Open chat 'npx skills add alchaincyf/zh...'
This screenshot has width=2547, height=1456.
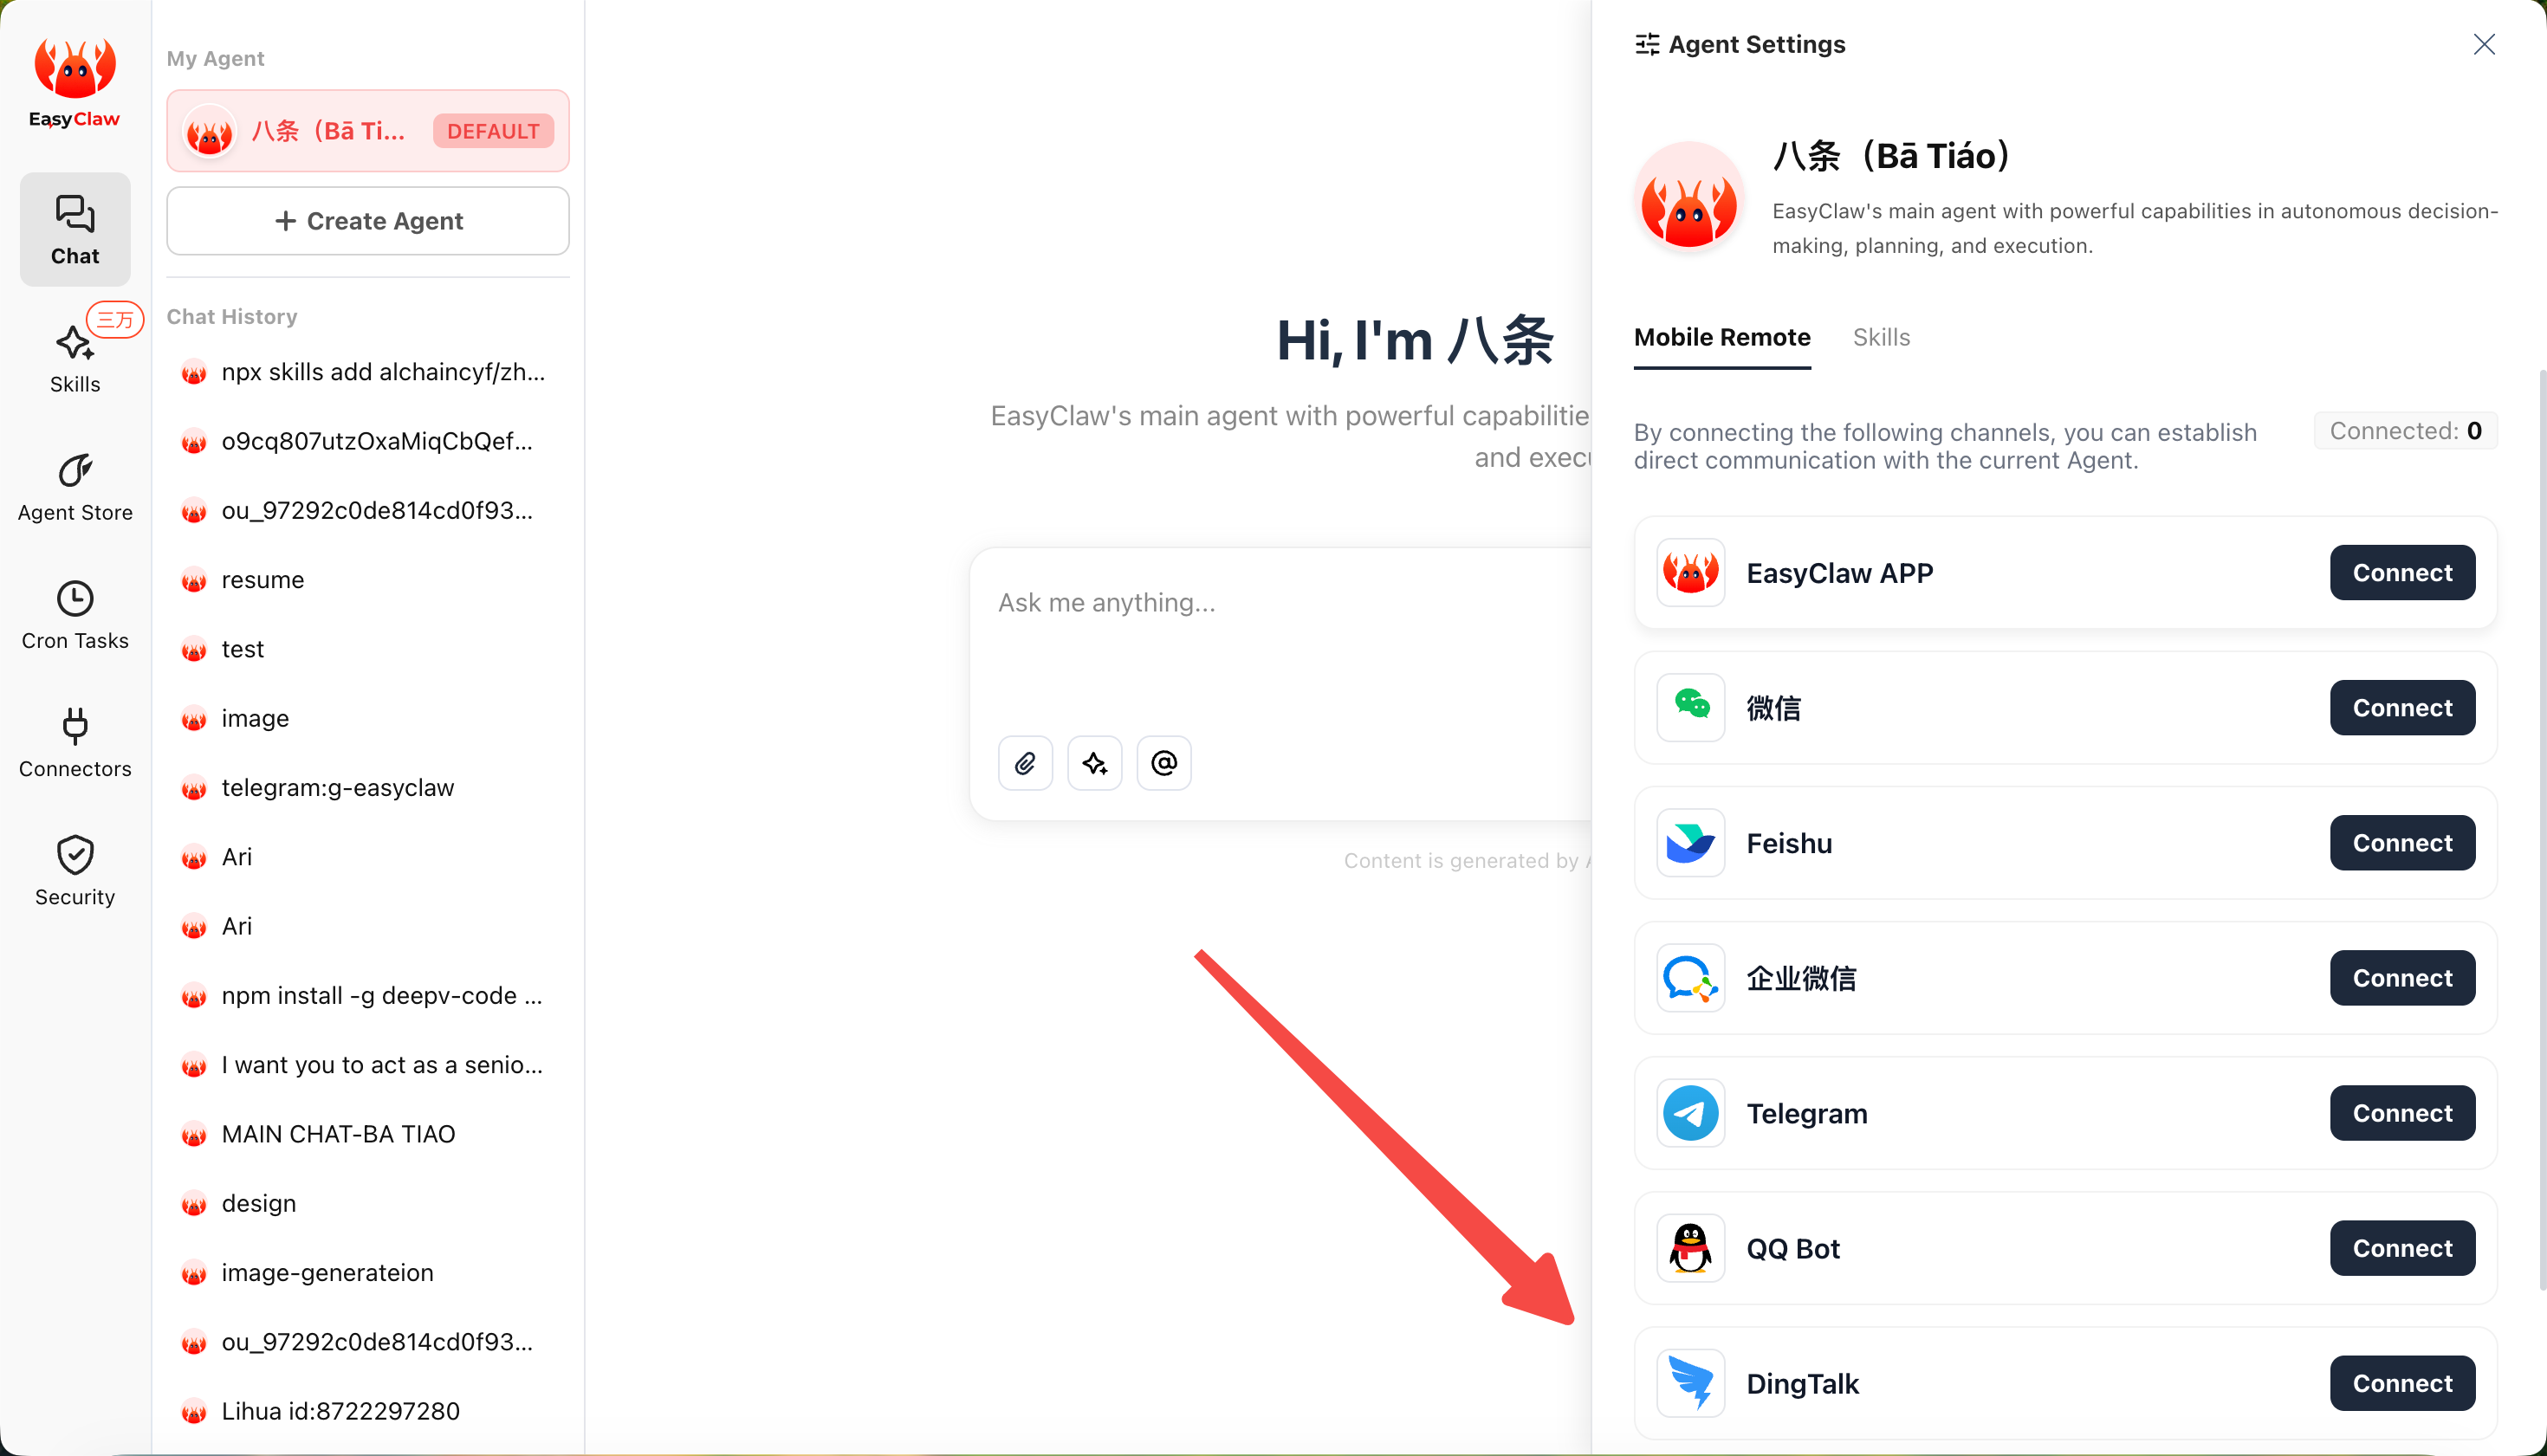(368, 372)
